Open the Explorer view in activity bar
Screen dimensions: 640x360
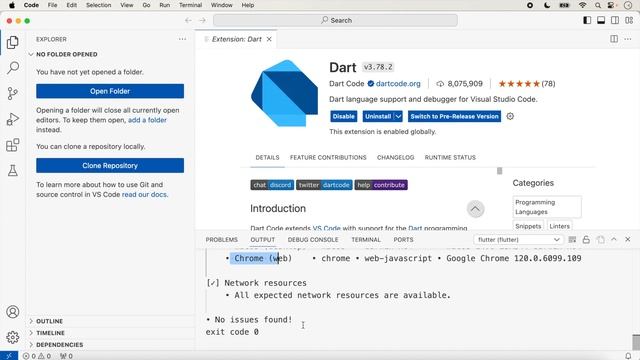tap(13, 42)
